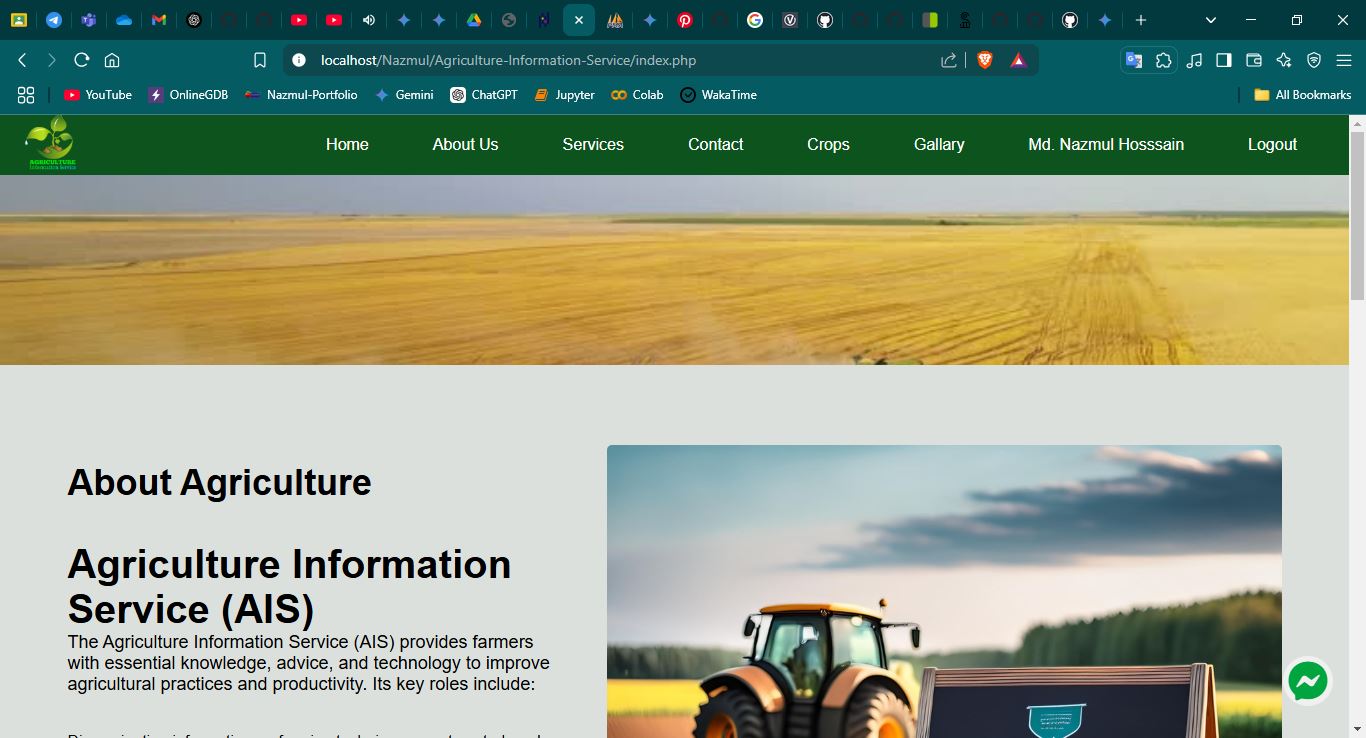
Task: Open the WakaTime bookmark
Action: pyautogui.click(x=718, y=95)
